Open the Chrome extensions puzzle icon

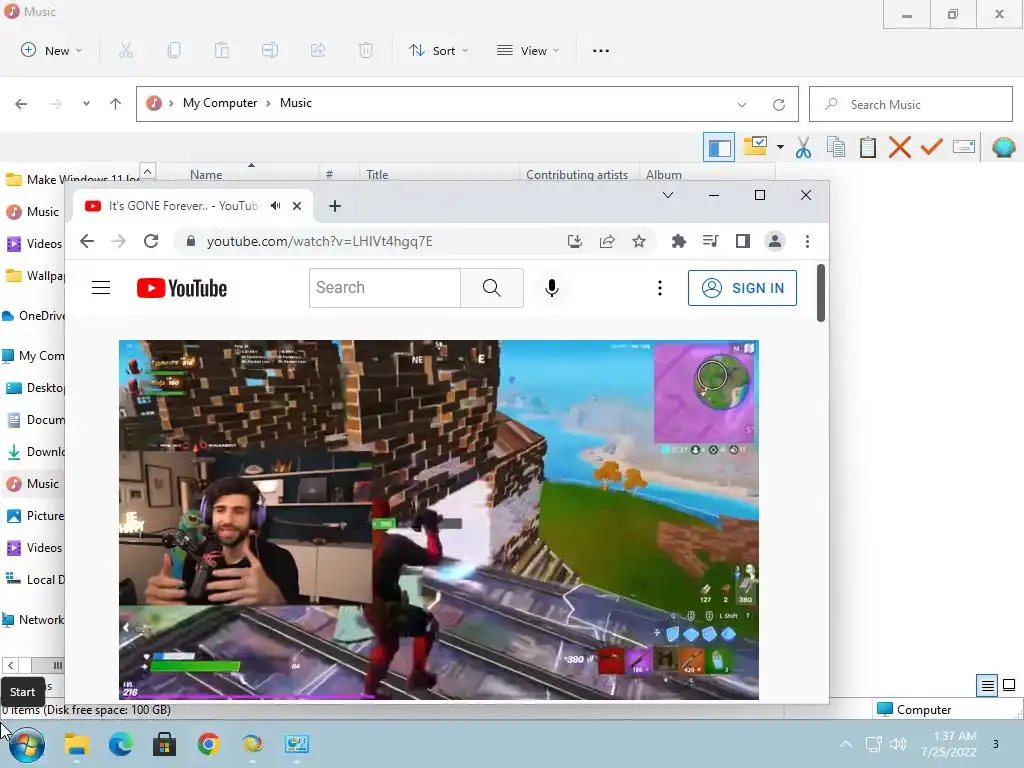point(679,242)
